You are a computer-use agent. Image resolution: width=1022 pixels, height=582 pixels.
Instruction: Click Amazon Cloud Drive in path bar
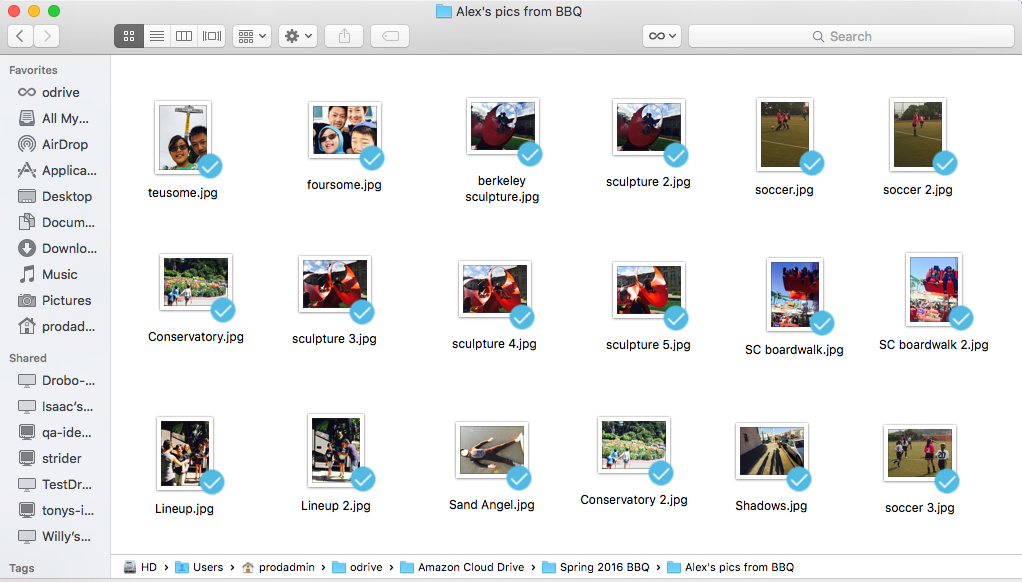tap(462, 567)
